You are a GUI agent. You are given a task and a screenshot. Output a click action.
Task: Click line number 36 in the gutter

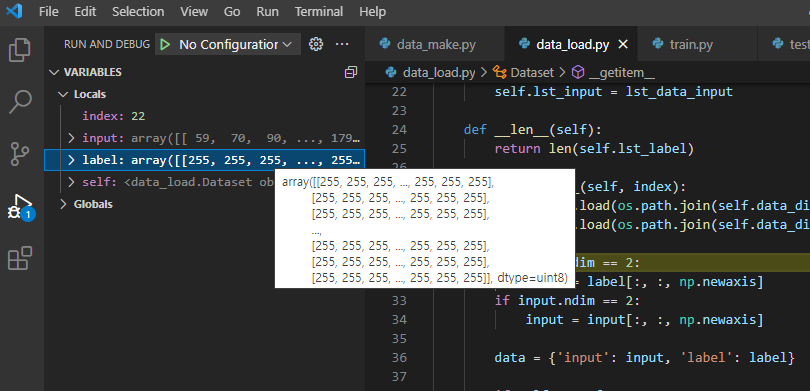pyautogui.click(x=400, y=357)
